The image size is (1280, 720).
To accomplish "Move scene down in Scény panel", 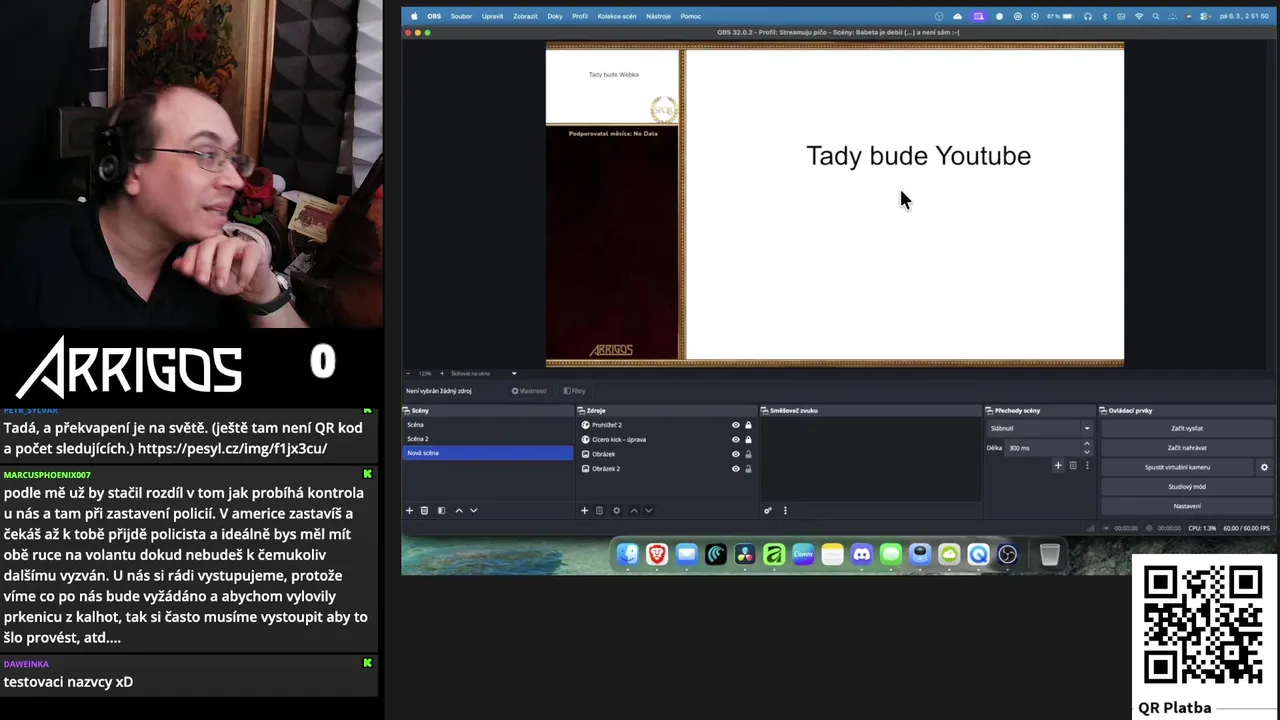I will (474, 511).
